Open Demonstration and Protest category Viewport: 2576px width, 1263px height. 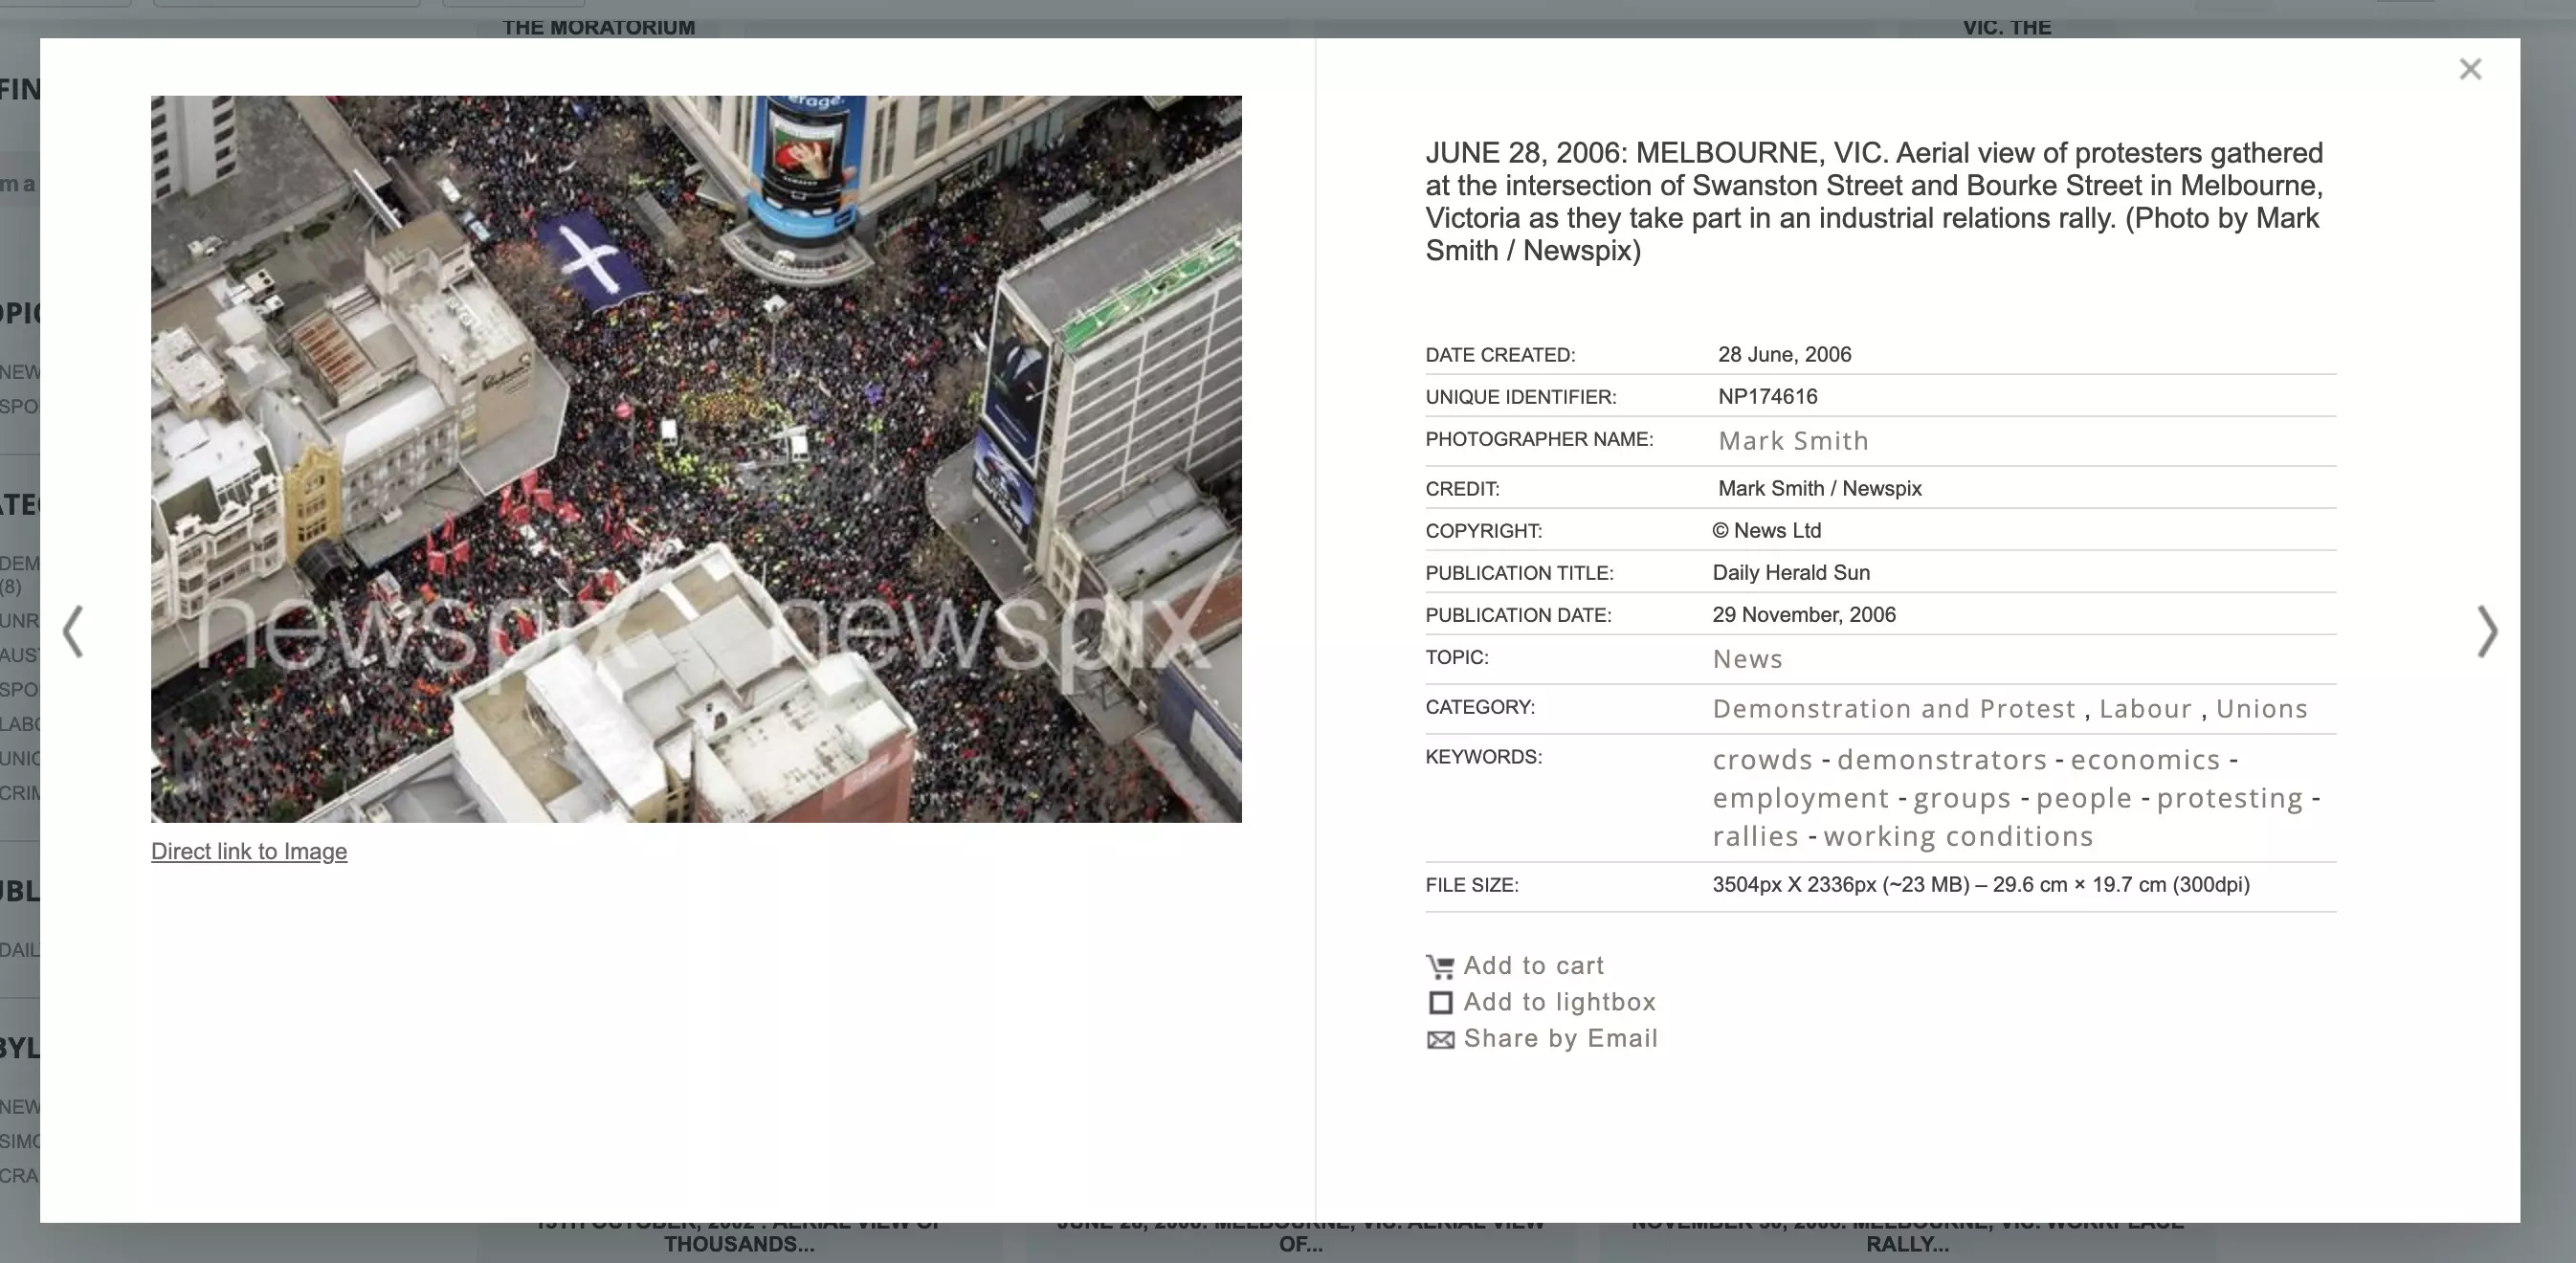pyautogui.click(x=1894, y=709)
